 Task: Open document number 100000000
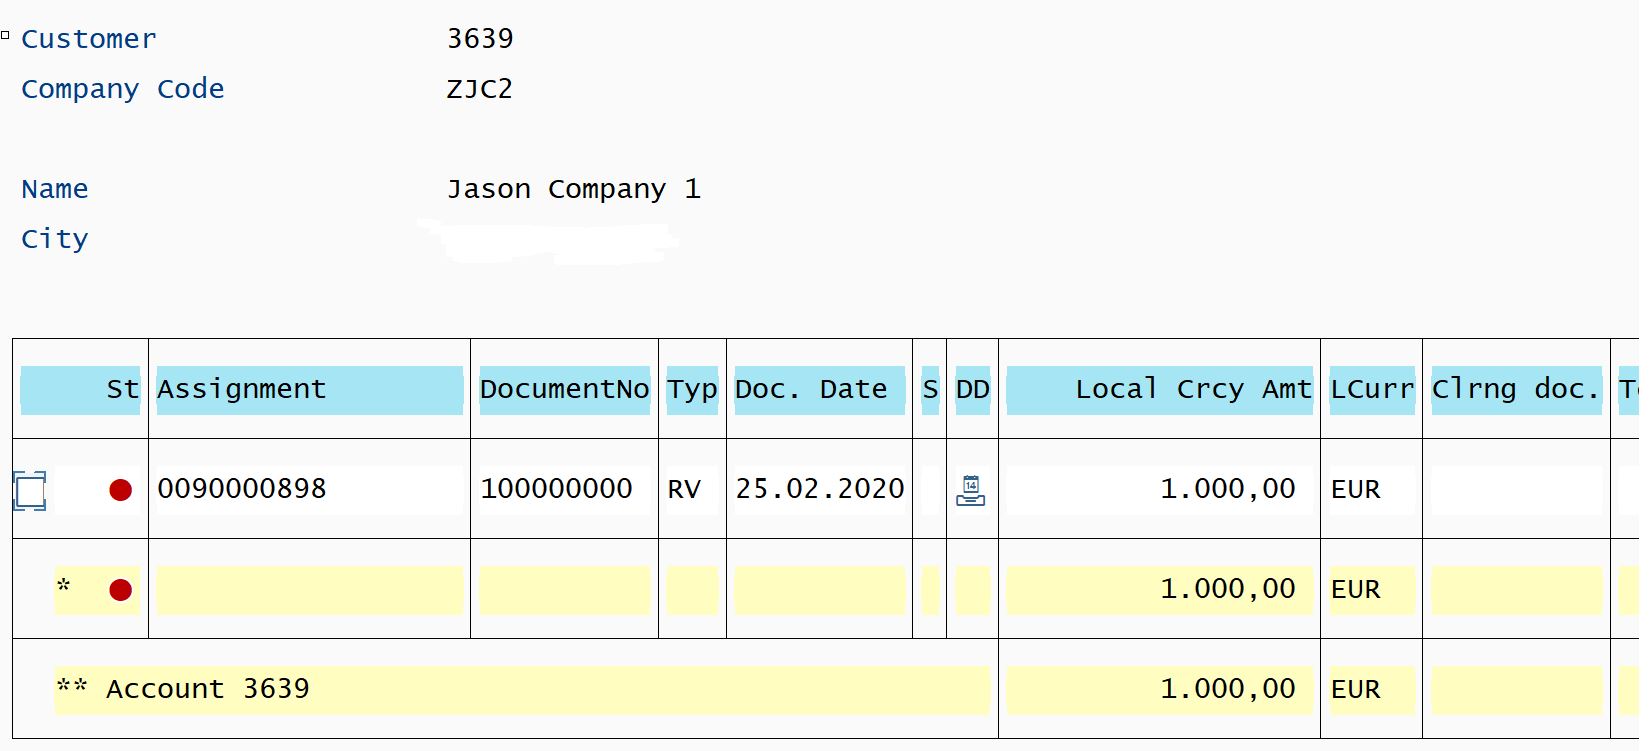556,489
